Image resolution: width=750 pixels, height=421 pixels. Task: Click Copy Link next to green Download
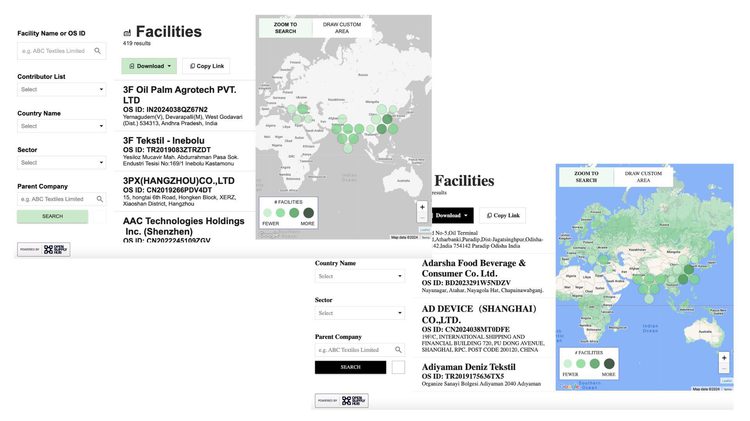pyautogui.click(x=207, y=66)
